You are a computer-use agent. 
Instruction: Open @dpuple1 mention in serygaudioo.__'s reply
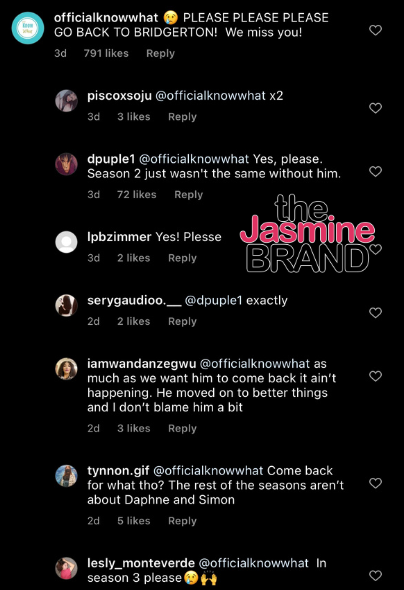(213, 301)
